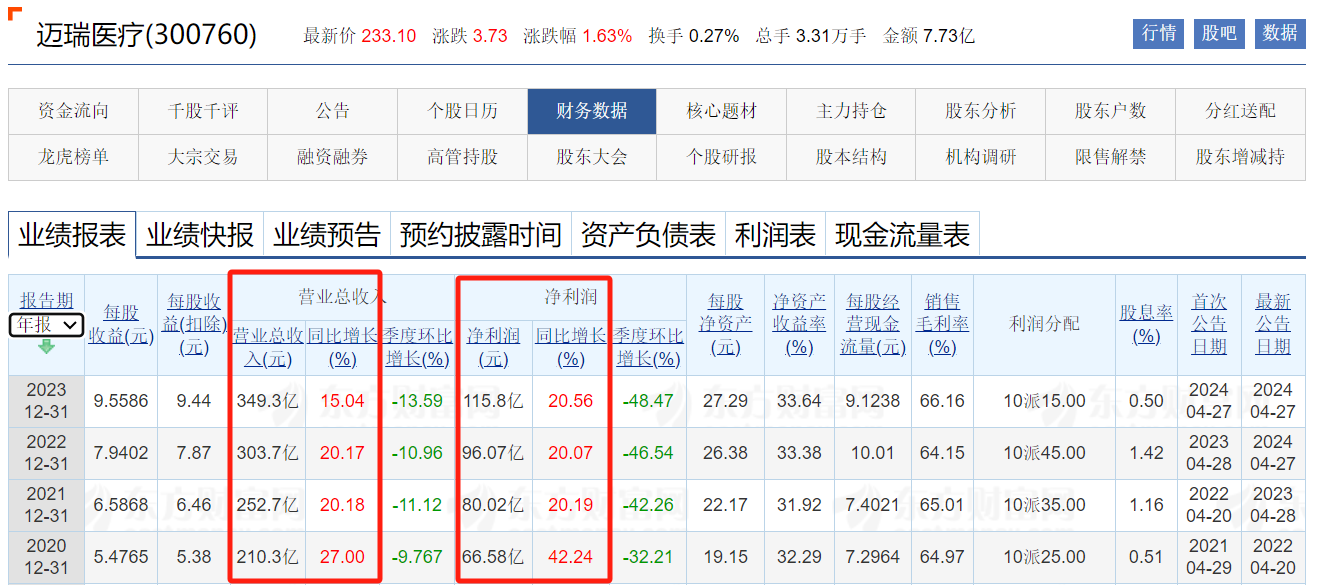1317x585 pixels.
Task: Open the 股东分析 menu item
Action: [x=981, y=111]
